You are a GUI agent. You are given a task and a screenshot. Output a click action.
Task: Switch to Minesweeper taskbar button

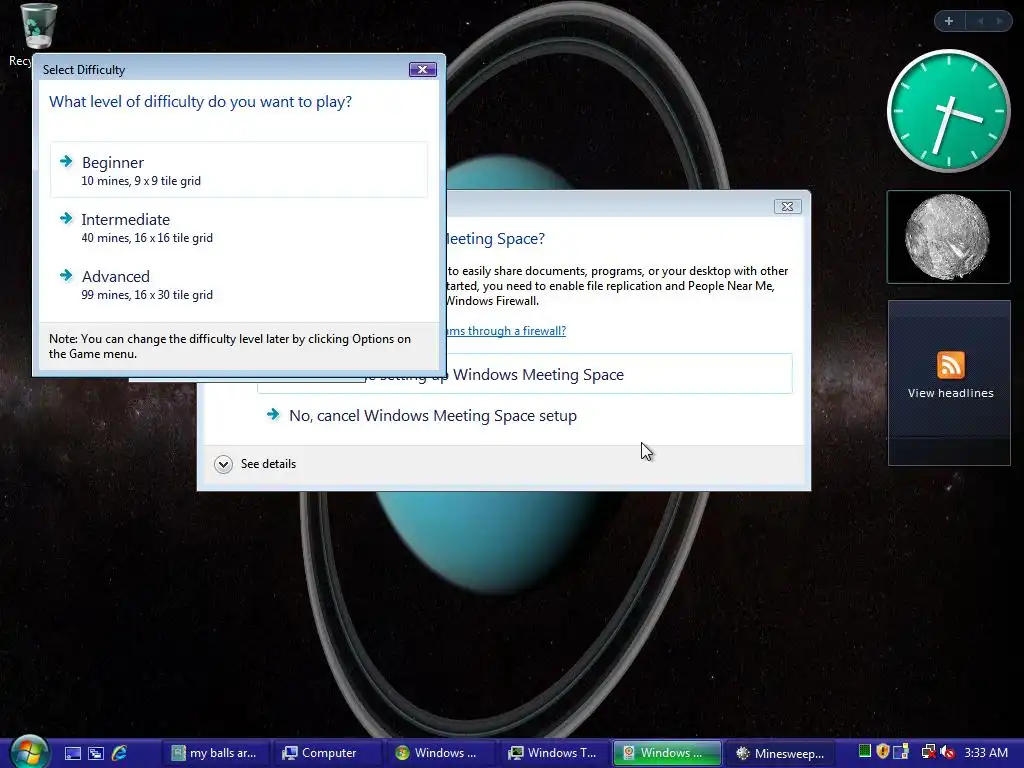(780, 753)
